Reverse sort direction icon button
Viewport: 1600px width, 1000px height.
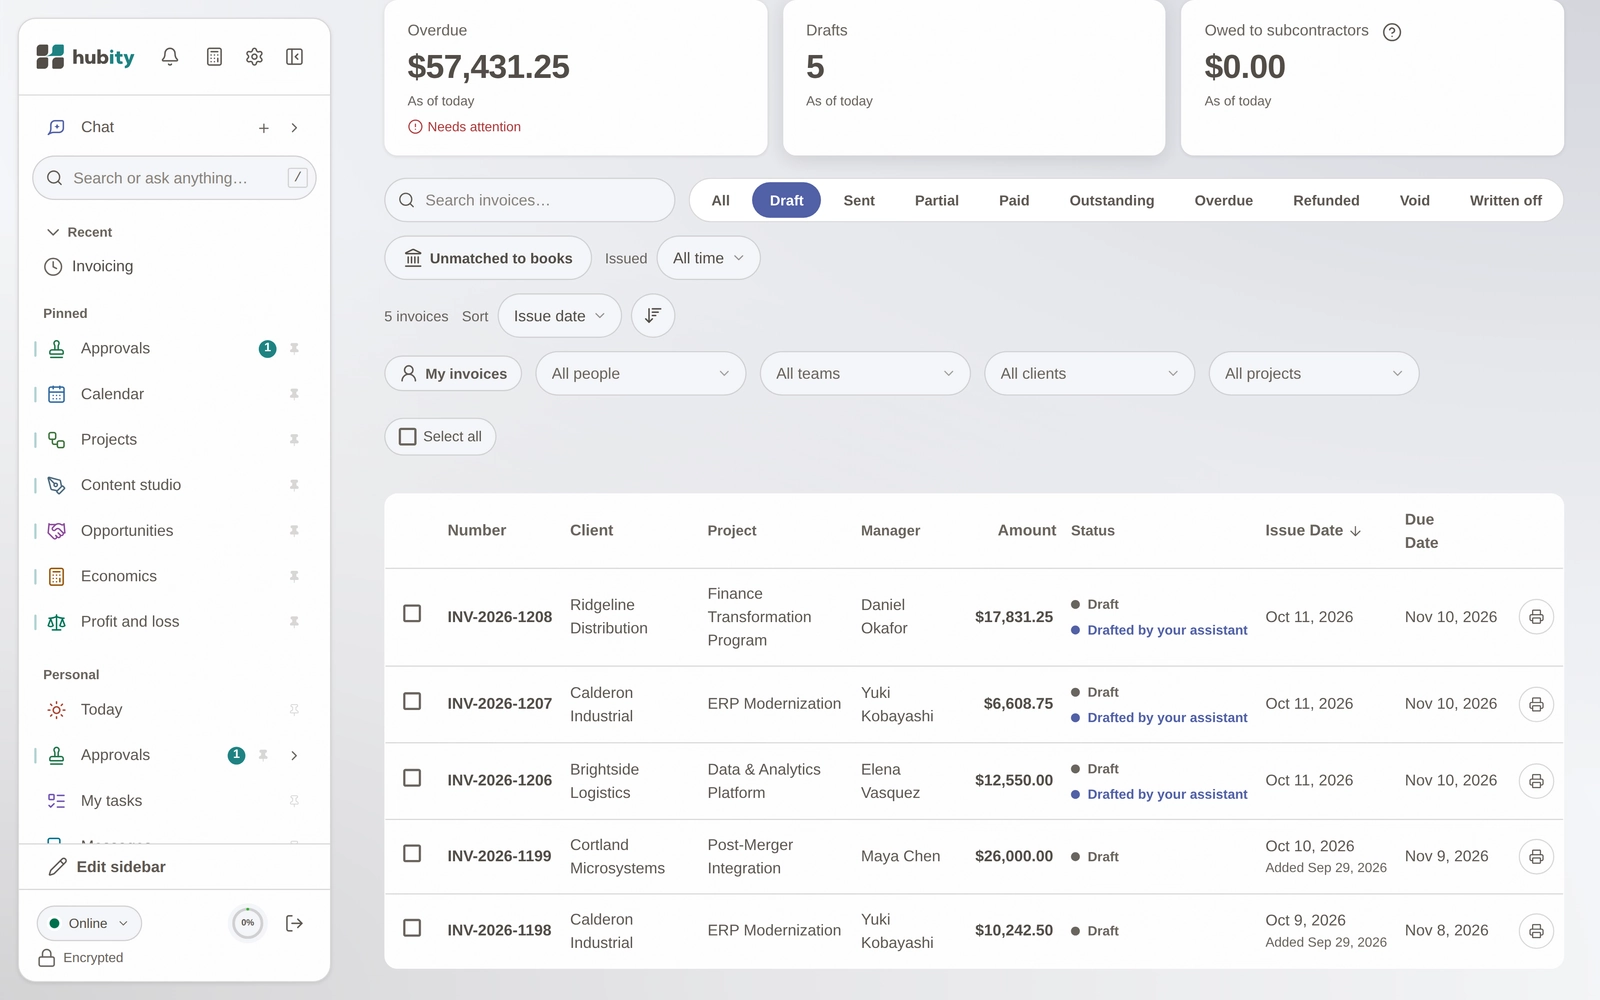pyautogui.click(x=653, y=316)
